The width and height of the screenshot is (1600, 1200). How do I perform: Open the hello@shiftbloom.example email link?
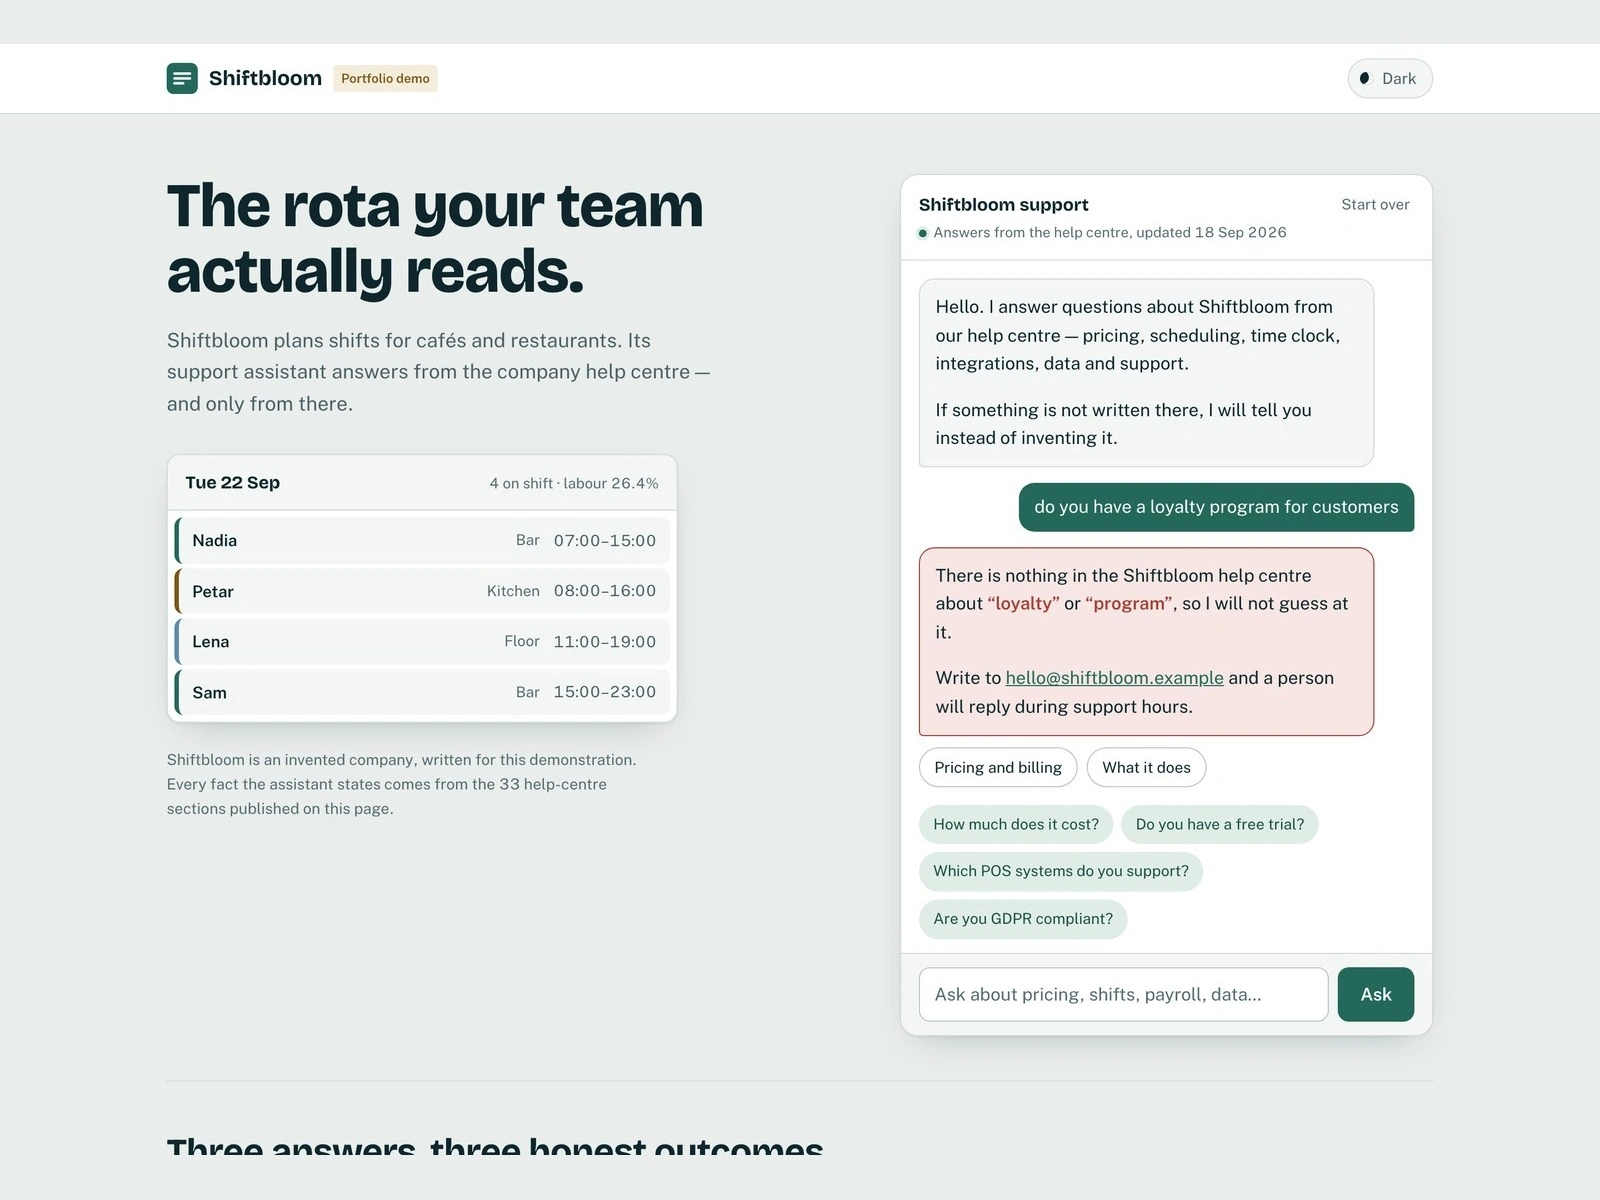point(1114,678)
